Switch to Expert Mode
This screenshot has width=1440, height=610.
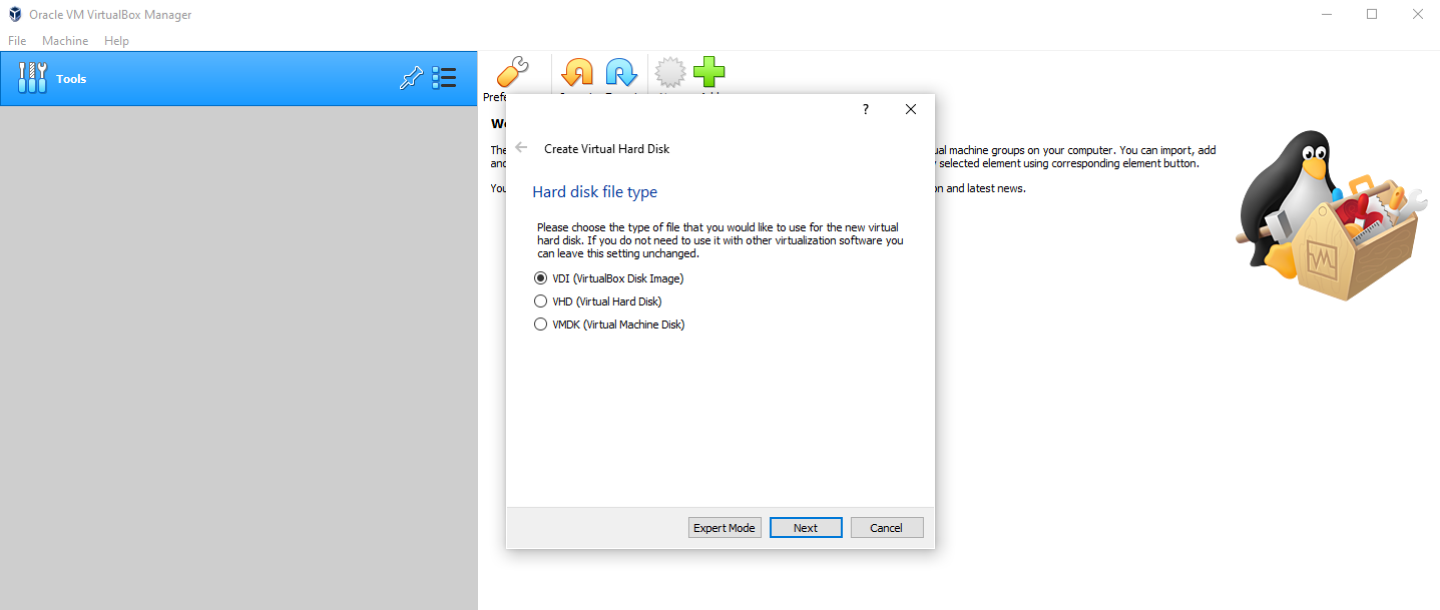pyautogui.click(x=725, y=527)
